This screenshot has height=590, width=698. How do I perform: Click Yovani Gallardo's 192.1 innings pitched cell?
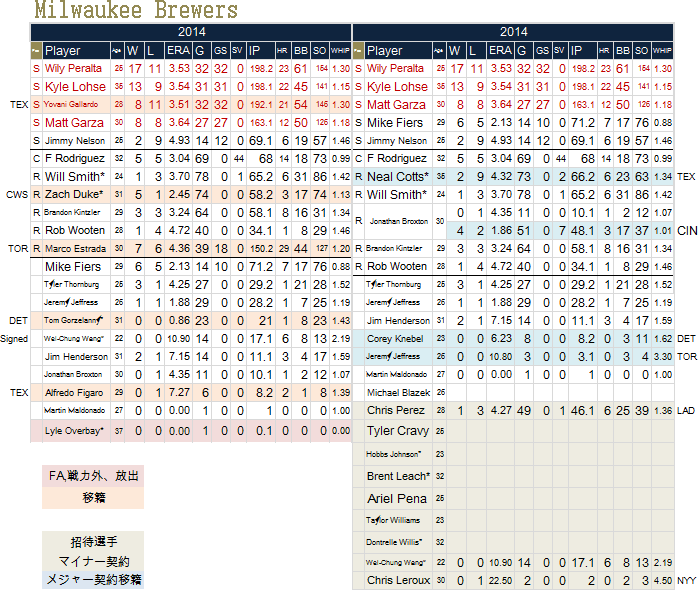tap(261, 105)
